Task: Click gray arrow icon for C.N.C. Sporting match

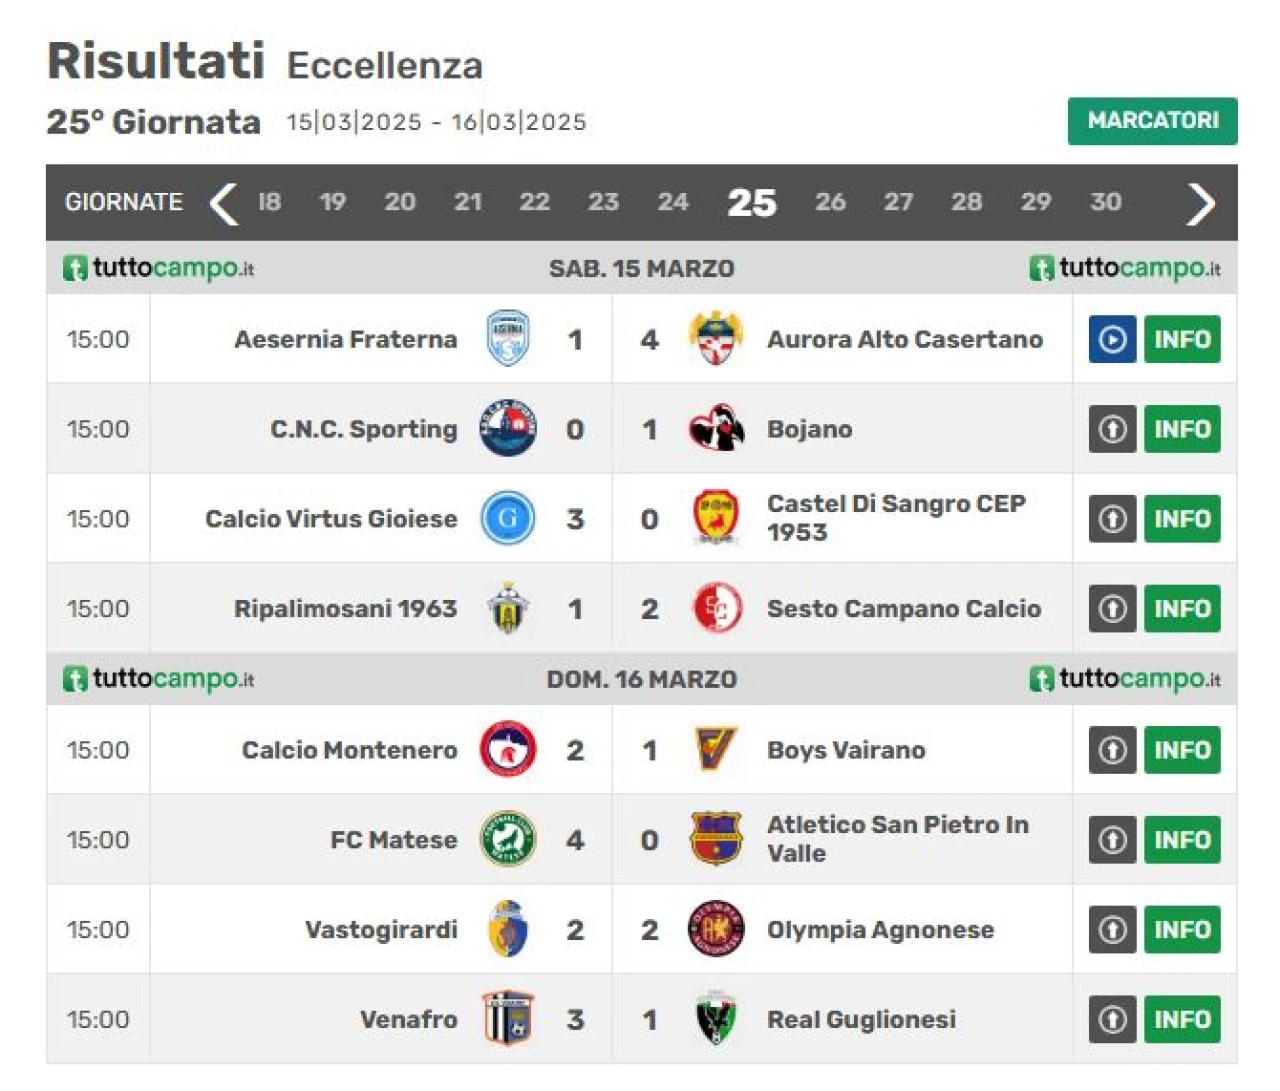Action: click(1112, 429)
